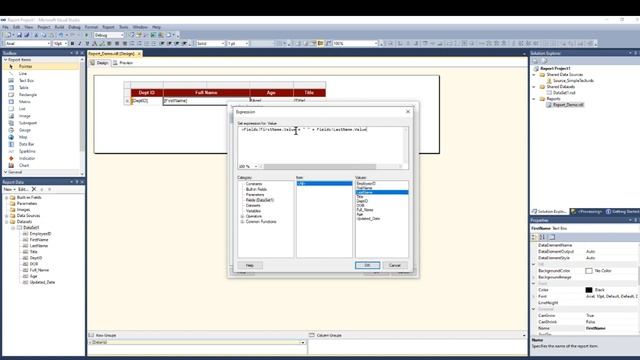
Task: Select Updated_Date field in Report Data
Action: (x=42, y=282)
